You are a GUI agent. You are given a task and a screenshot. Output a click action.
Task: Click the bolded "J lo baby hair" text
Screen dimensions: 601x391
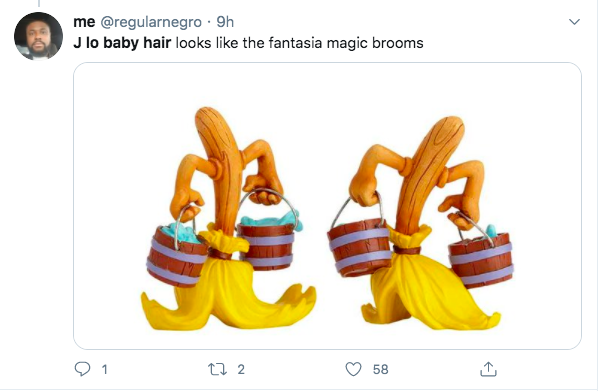coord(122,43)
